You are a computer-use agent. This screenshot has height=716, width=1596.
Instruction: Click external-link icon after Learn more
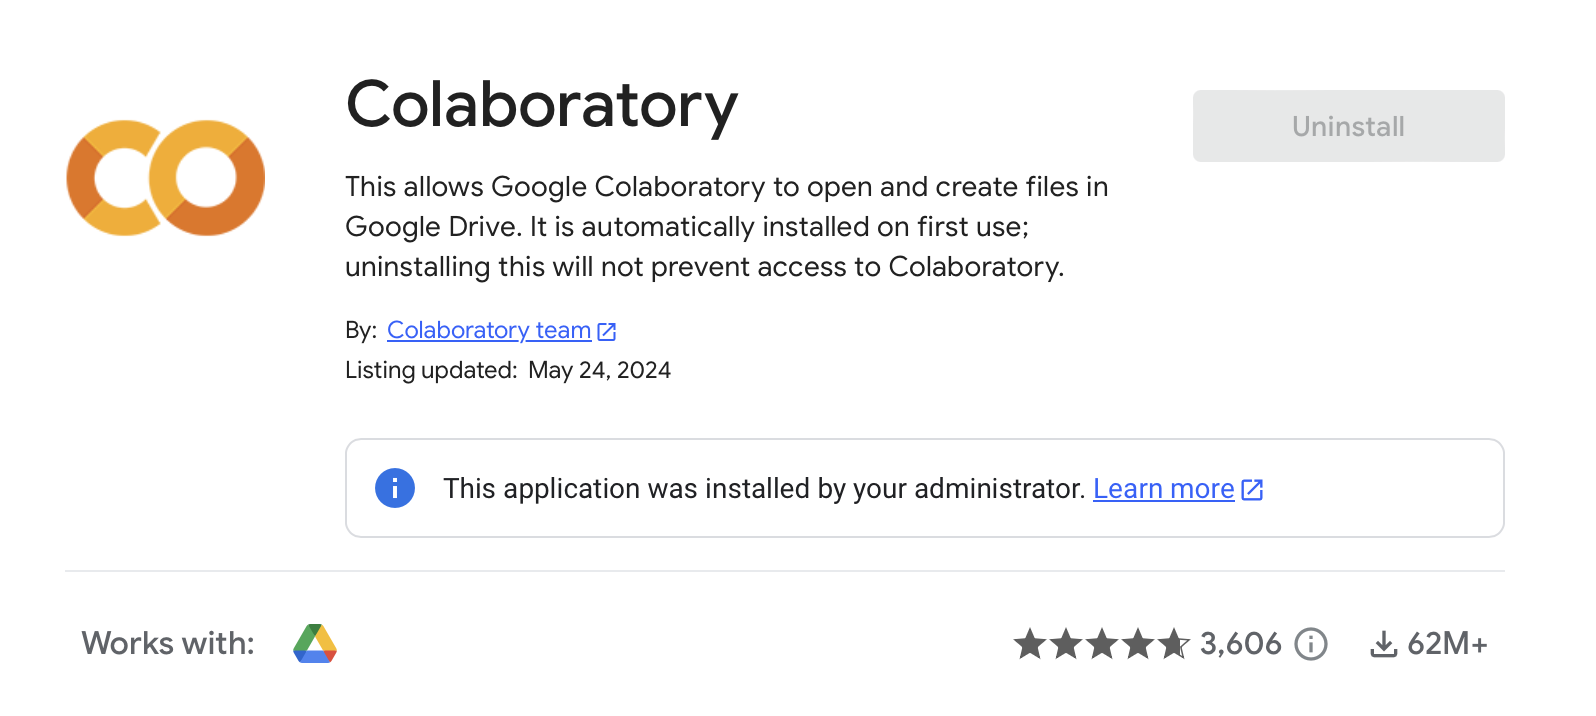point(1252,489)
